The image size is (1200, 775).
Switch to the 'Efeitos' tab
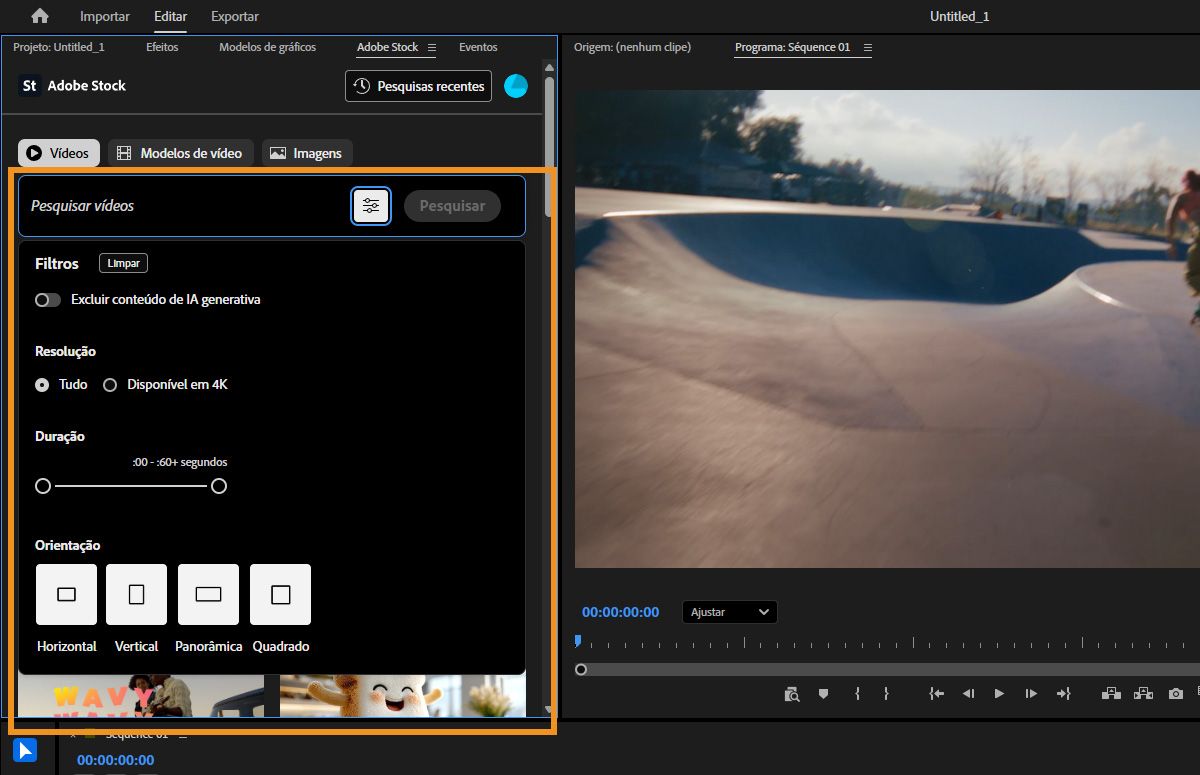pos(162,47)
